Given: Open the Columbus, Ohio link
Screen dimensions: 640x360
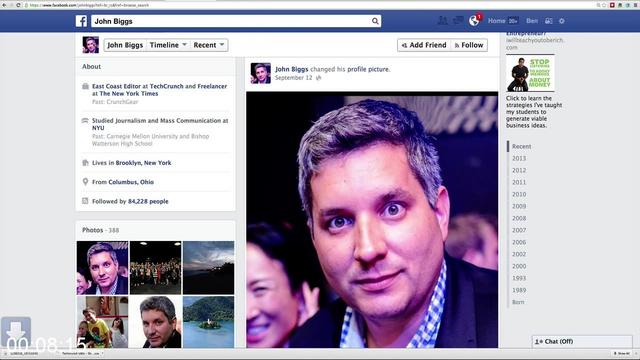Looking at the screenshot, I should pos(131,182).
